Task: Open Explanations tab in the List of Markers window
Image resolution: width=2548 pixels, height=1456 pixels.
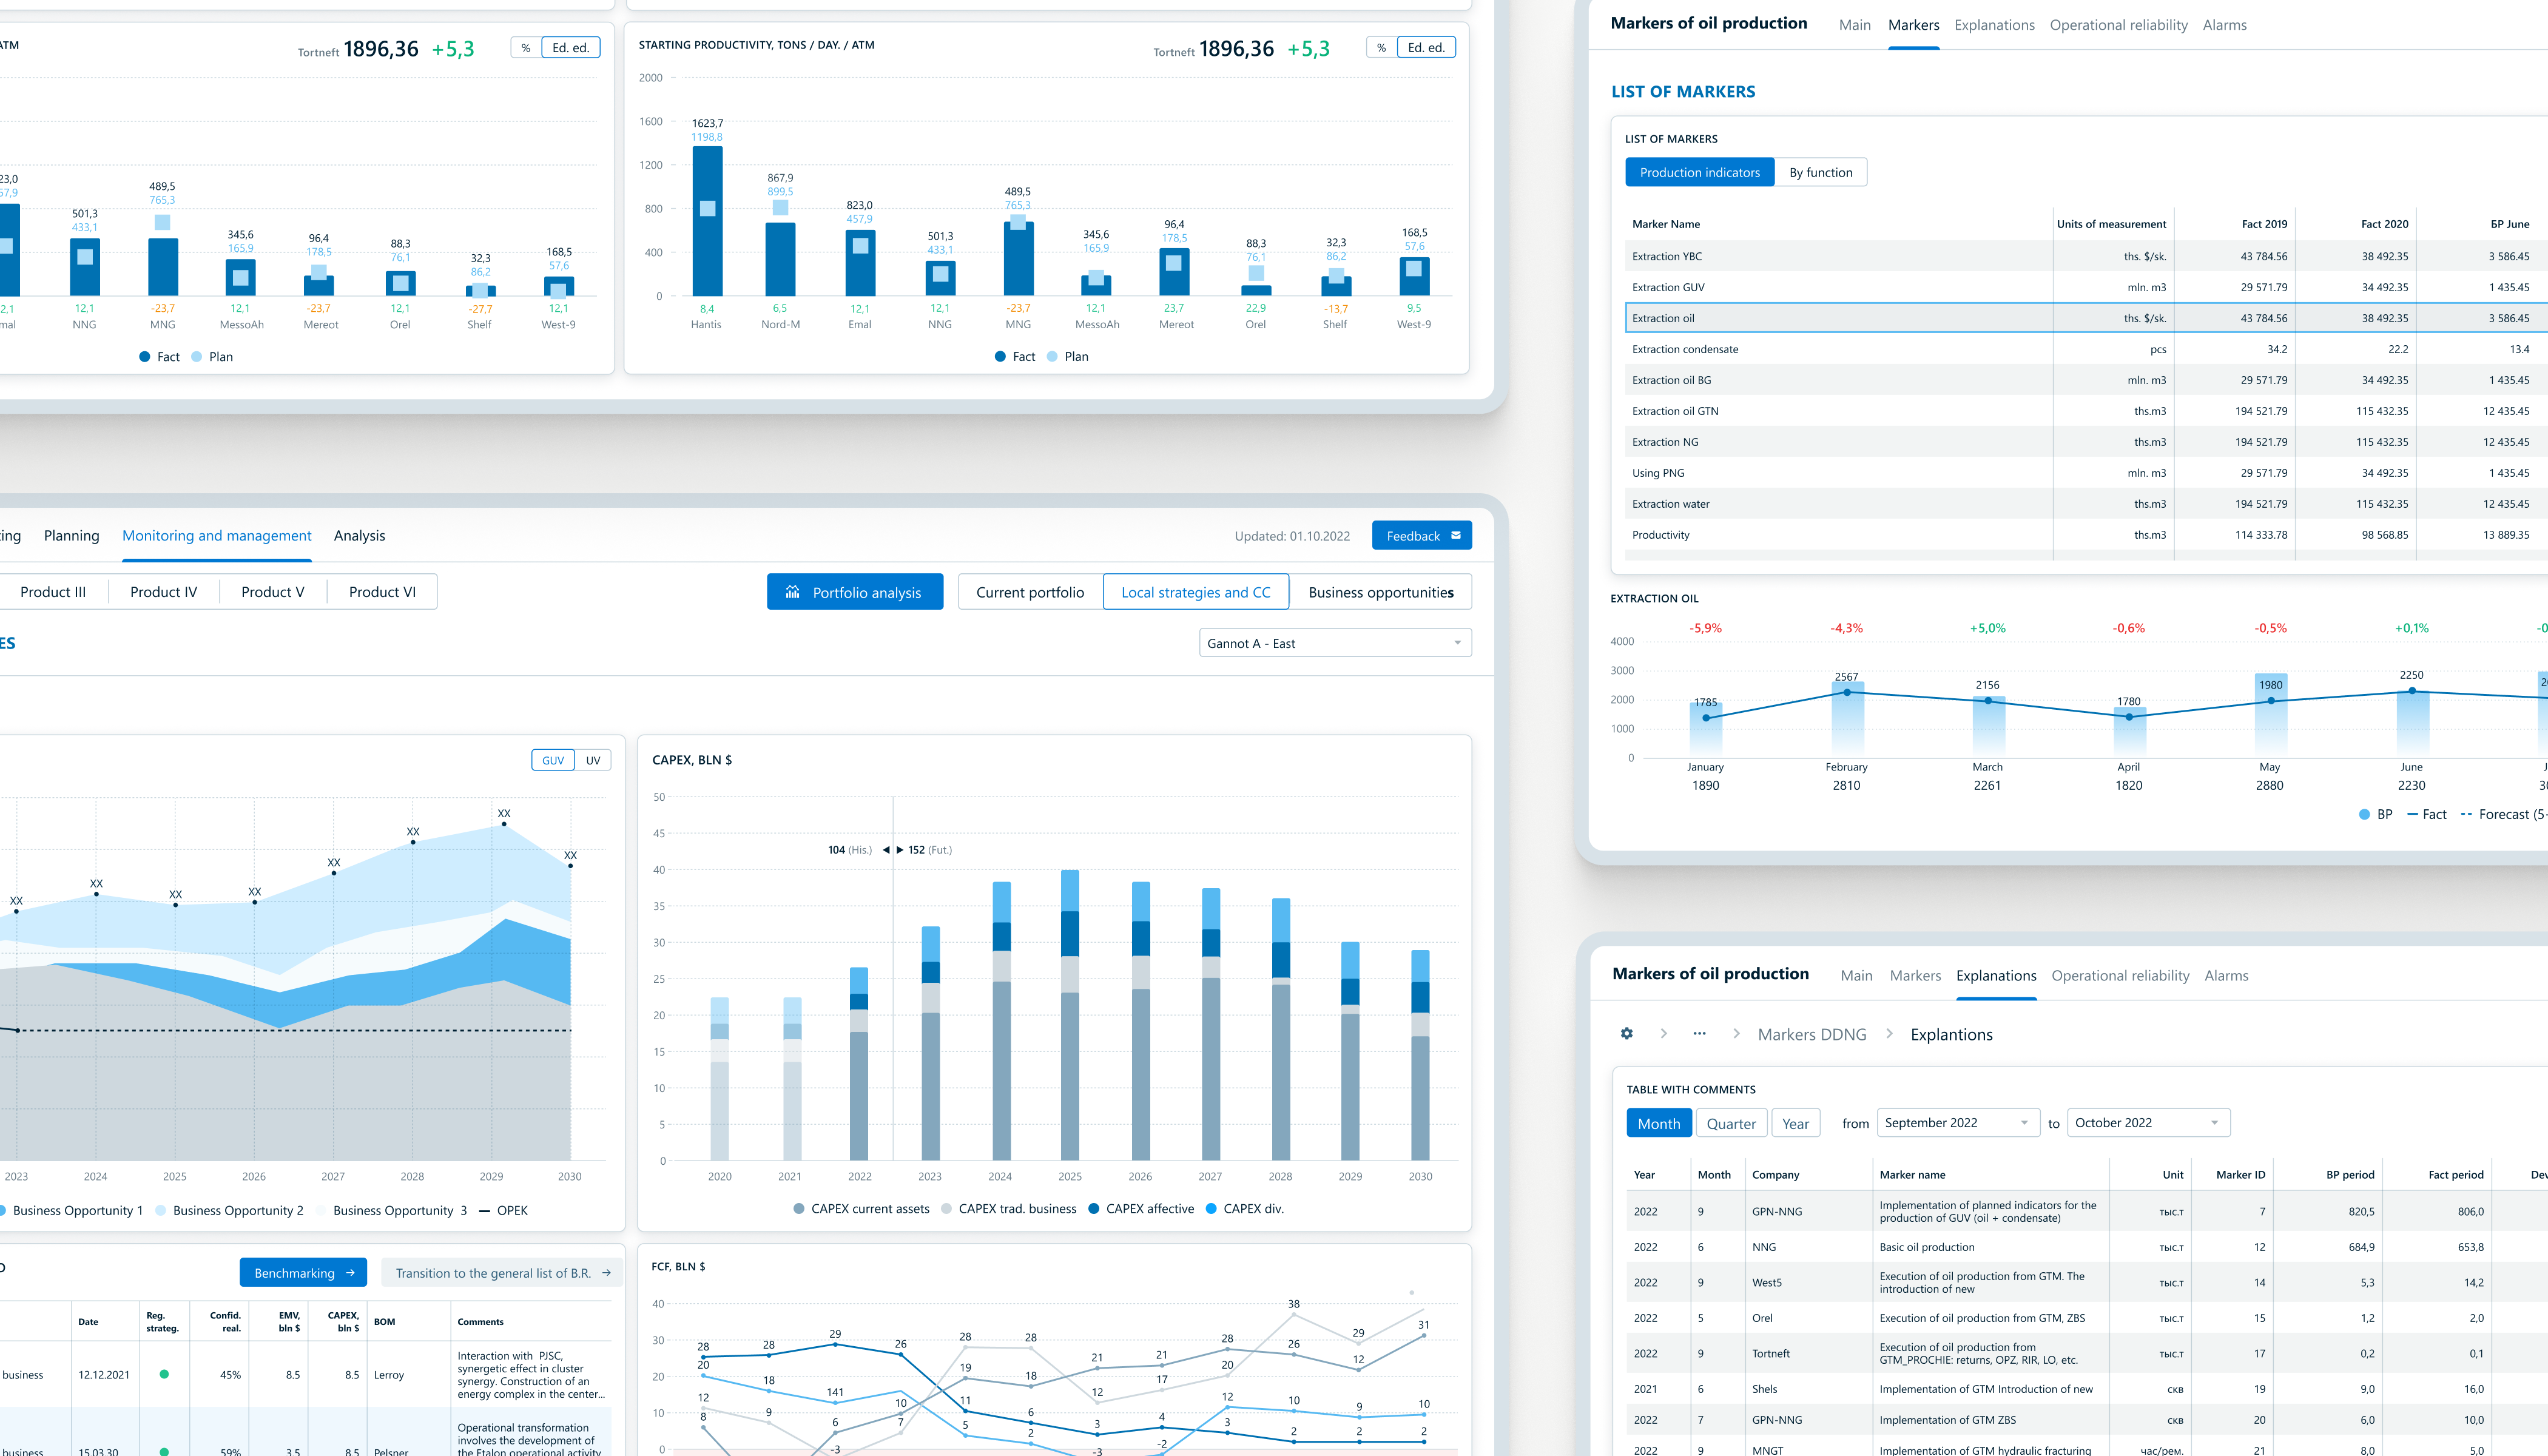Action: 1994,25
